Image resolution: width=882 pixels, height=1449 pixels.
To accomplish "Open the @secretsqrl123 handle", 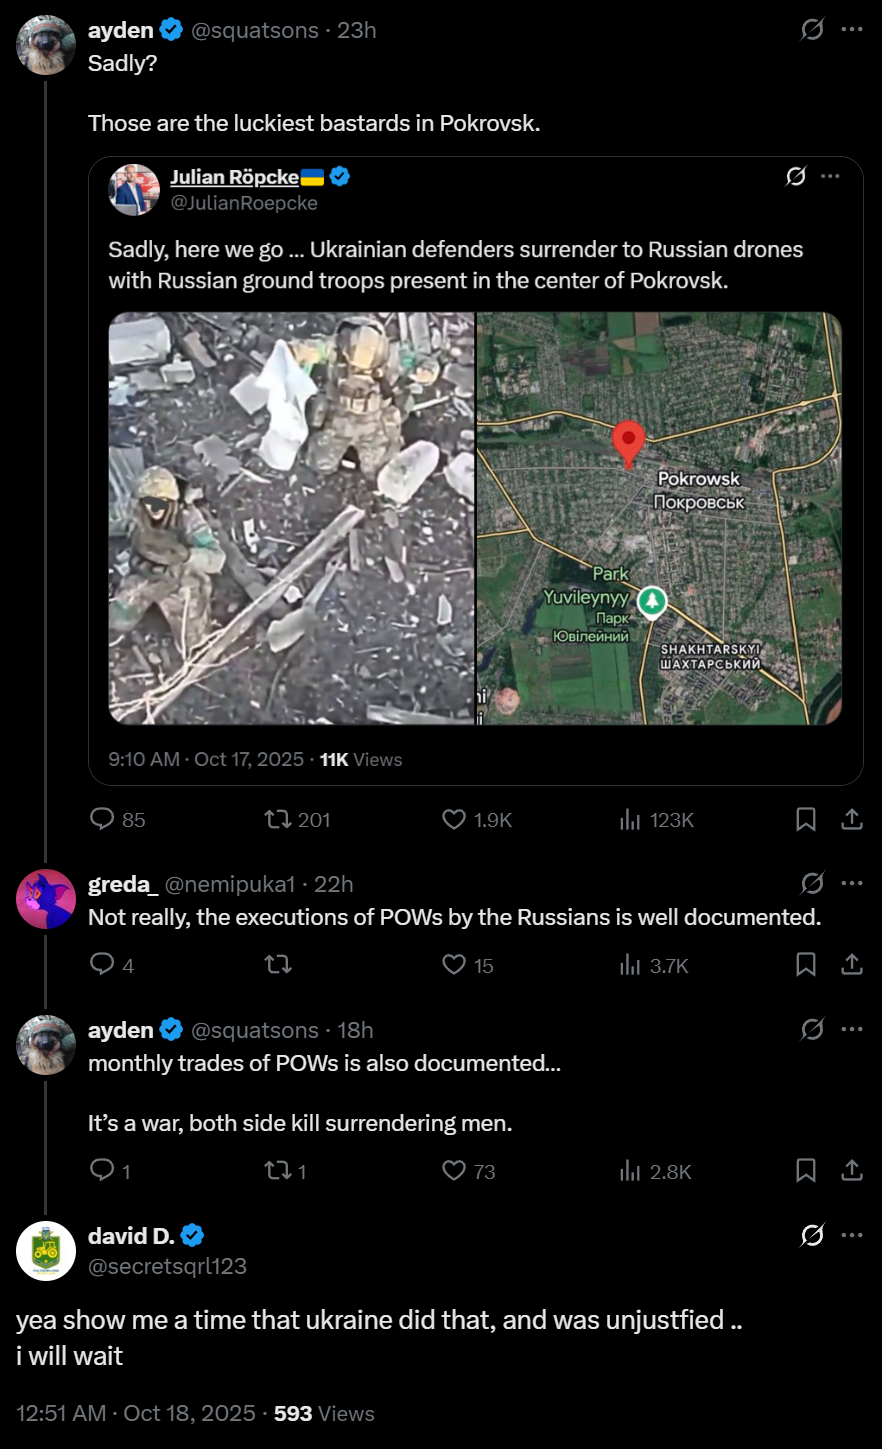I will [167, 1266].
